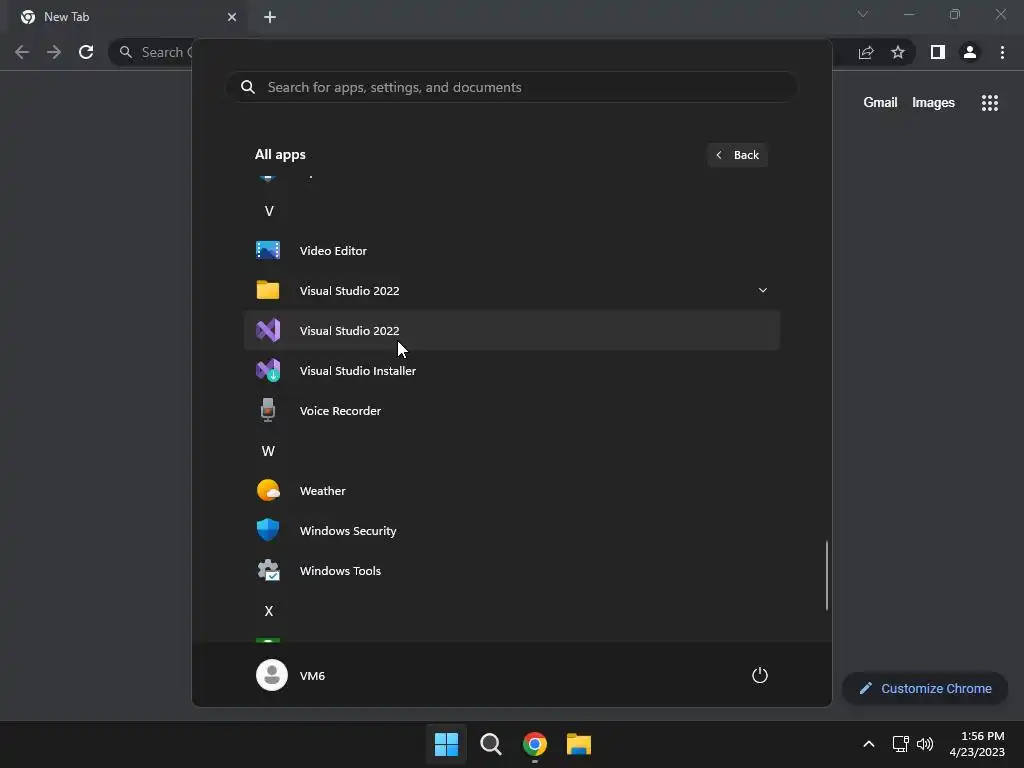Open the VM6 user account avatar

[272, 675]
